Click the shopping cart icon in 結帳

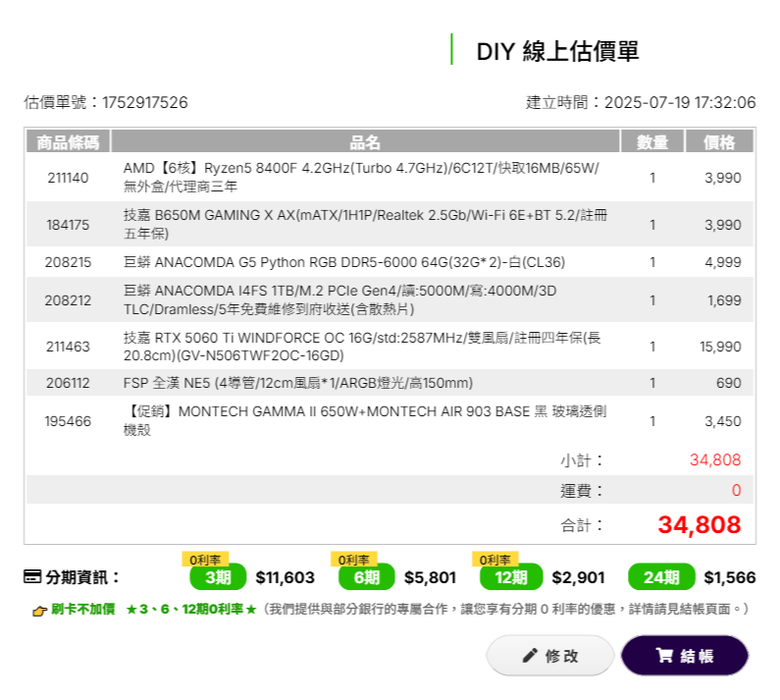point(664,655)
